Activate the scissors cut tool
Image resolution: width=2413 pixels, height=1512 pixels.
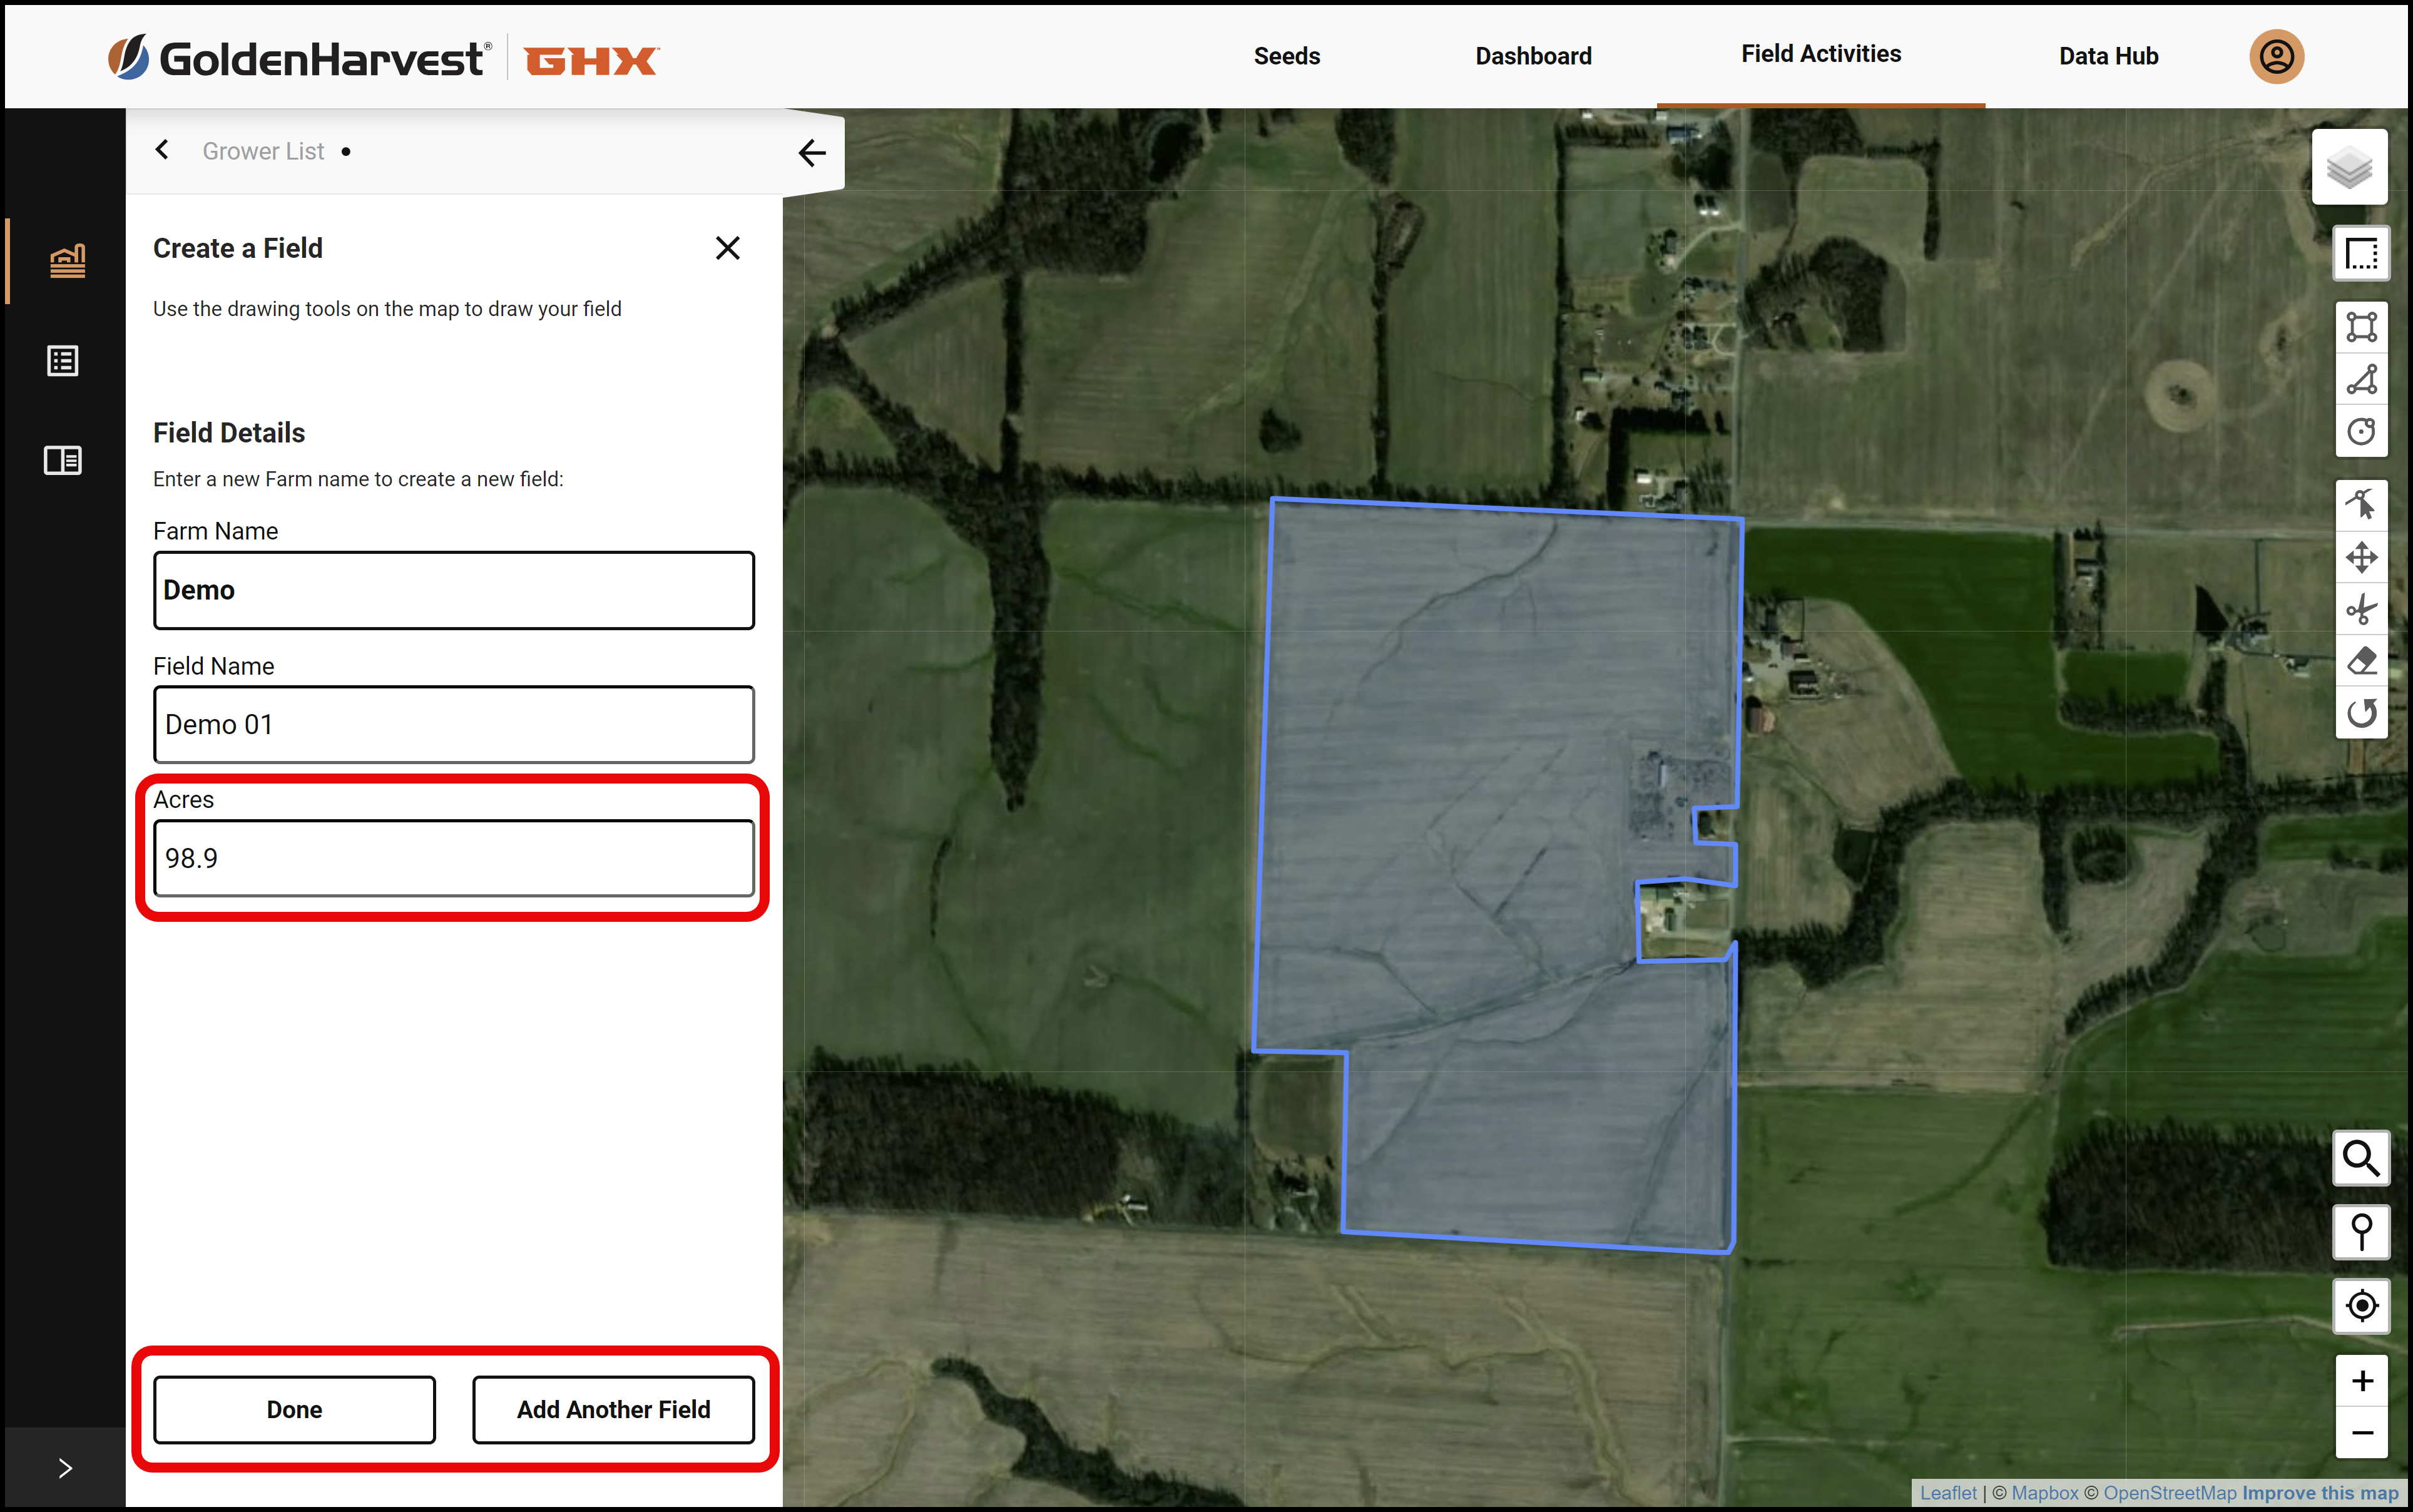(x=2361, y=609)
